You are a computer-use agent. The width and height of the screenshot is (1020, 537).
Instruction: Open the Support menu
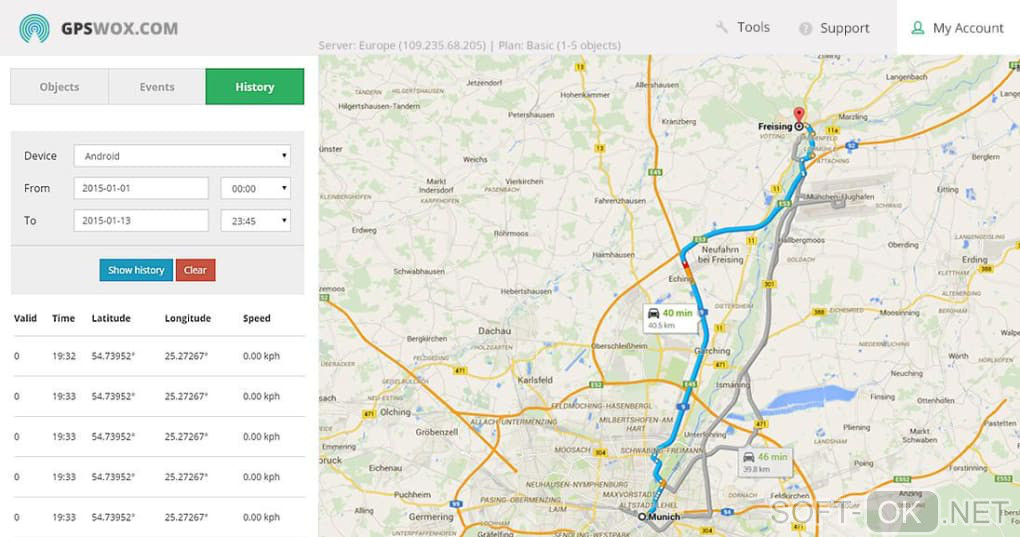tap(834, 28)
